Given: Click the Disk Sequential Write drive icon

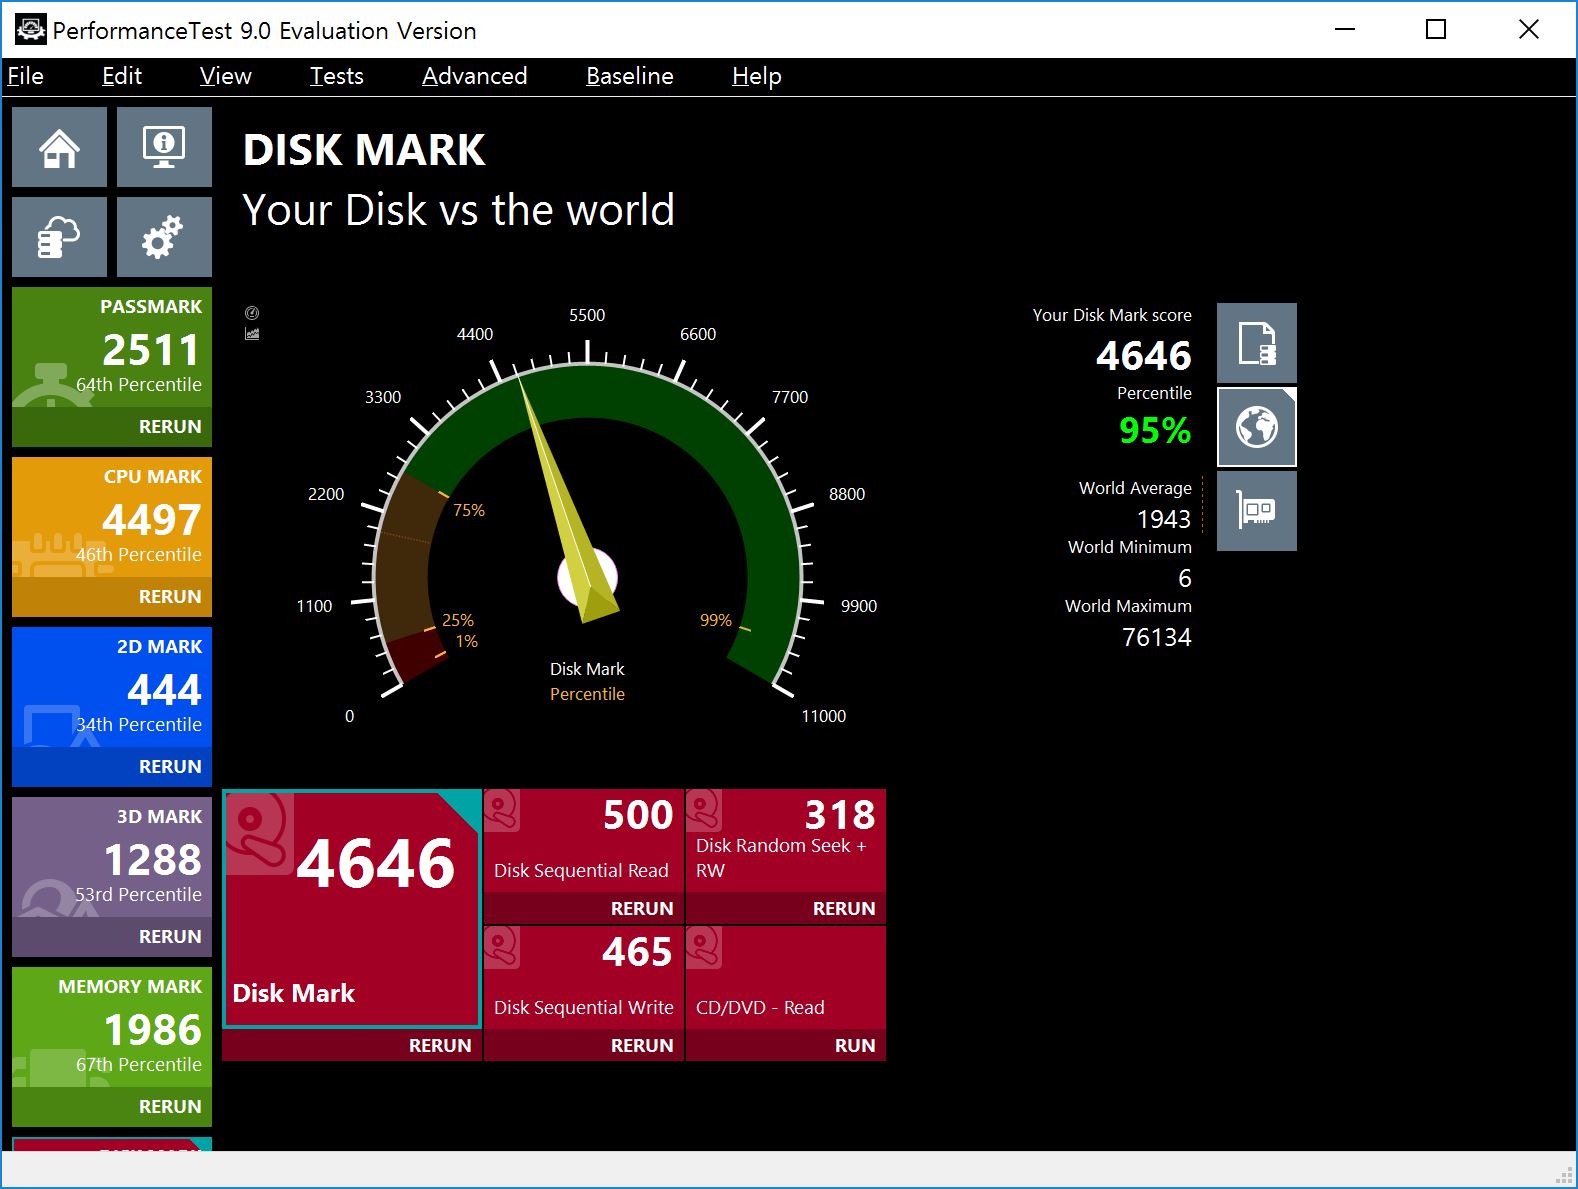Looking at the screenshot, I should [x=502, y=947].
